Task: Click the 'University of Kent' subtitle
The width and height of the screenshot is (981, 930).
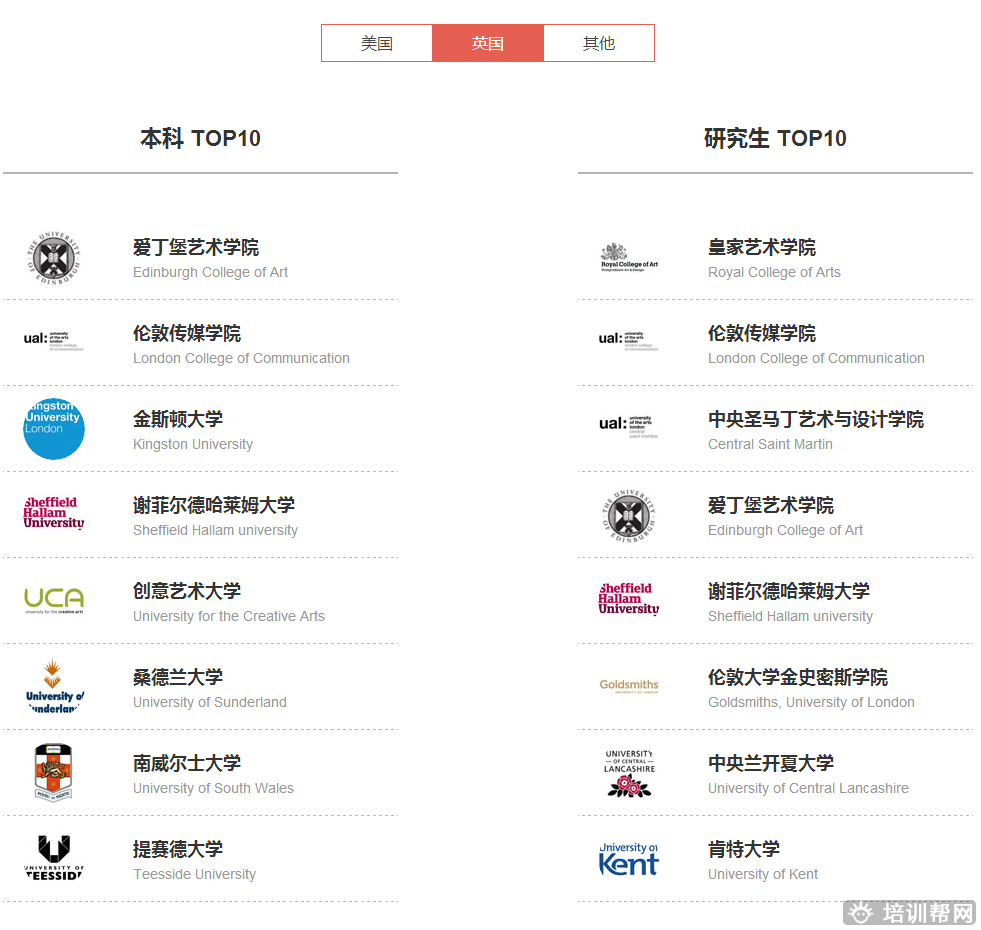Action: (x=763, y=874)
